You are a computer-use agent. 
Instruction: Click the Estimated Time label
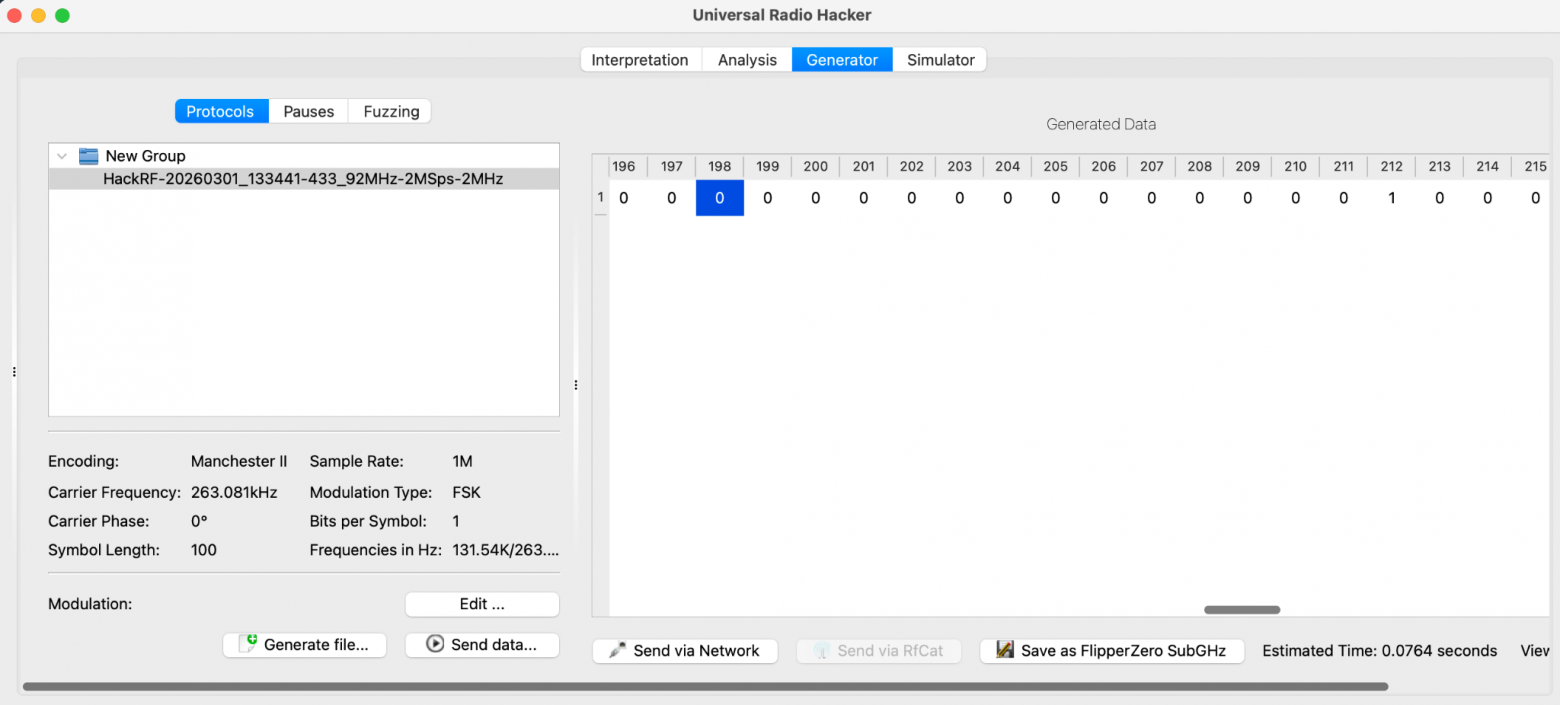(x=1380, y=651)
